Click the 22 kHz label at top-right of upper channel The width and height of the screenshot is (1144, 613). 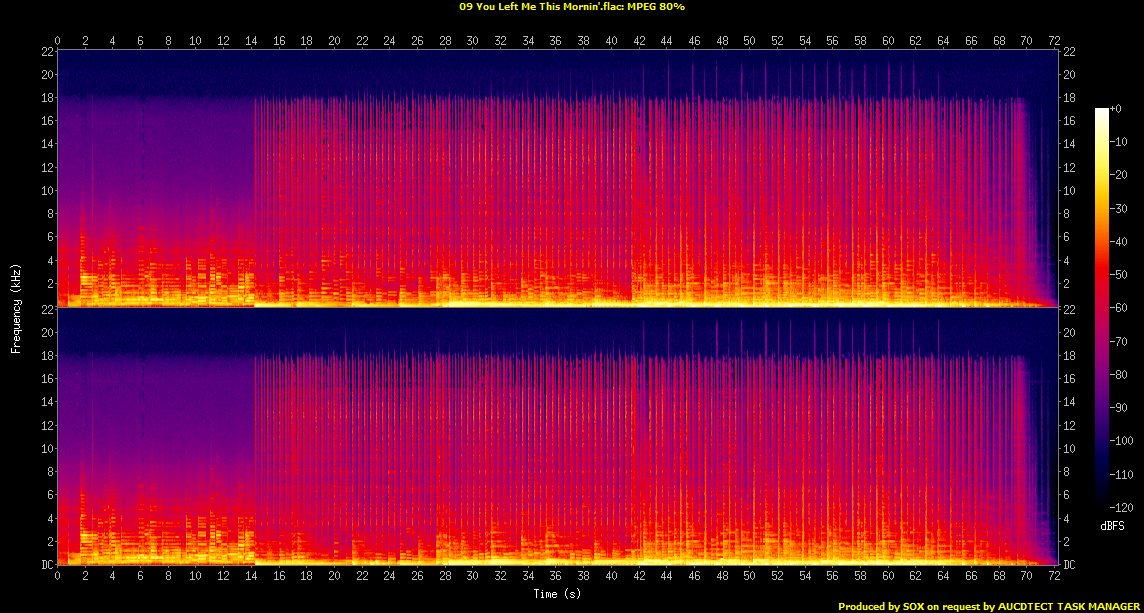(1069, 52)
